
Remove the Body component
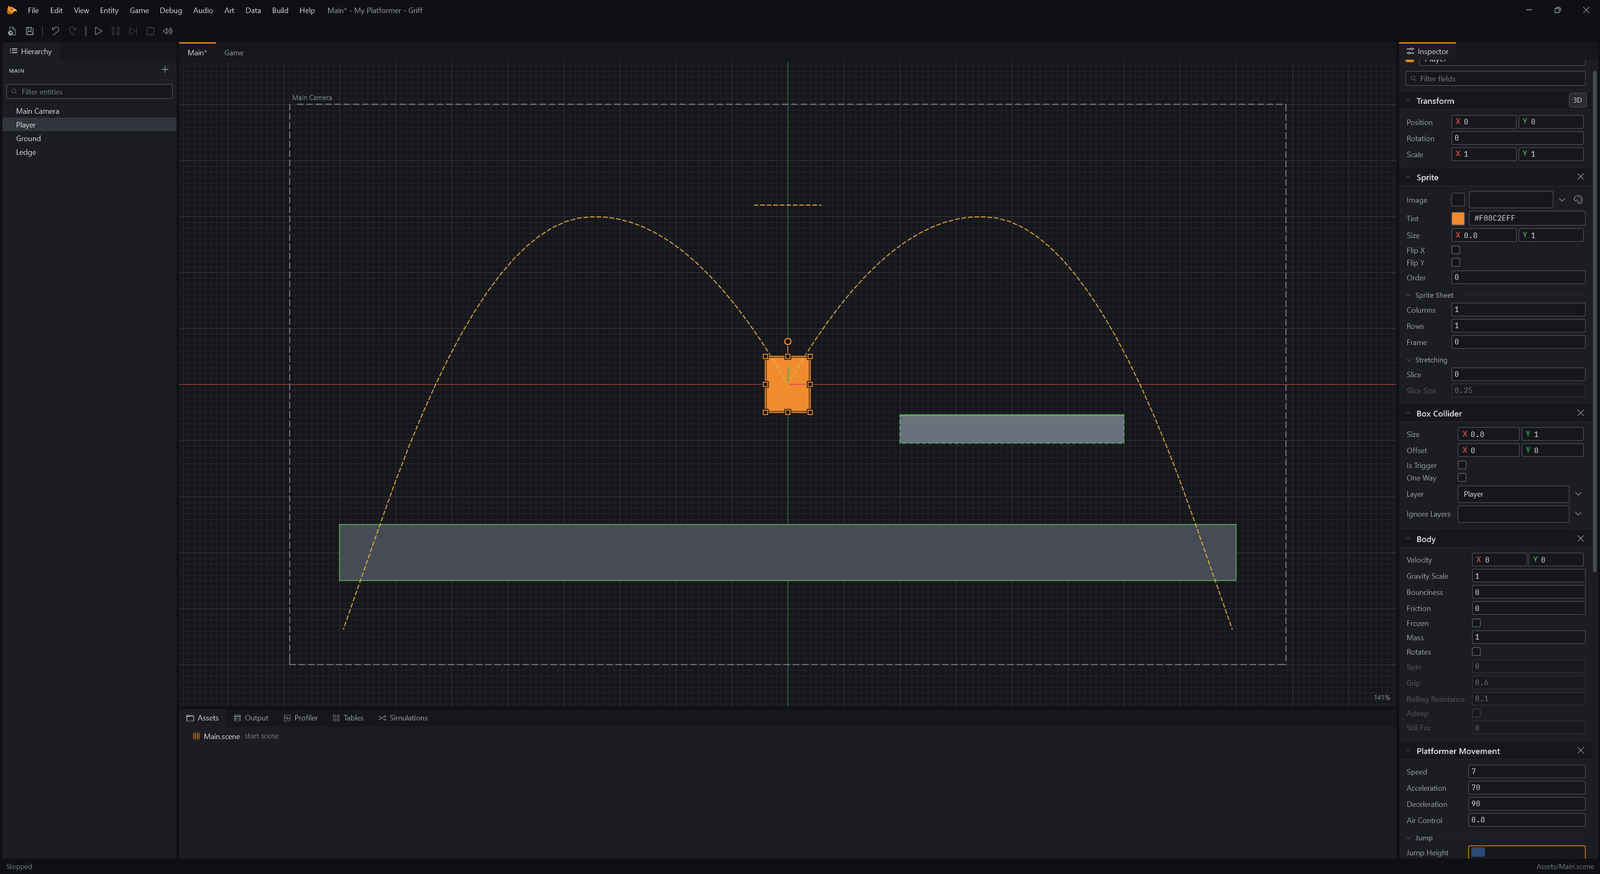1580,539
